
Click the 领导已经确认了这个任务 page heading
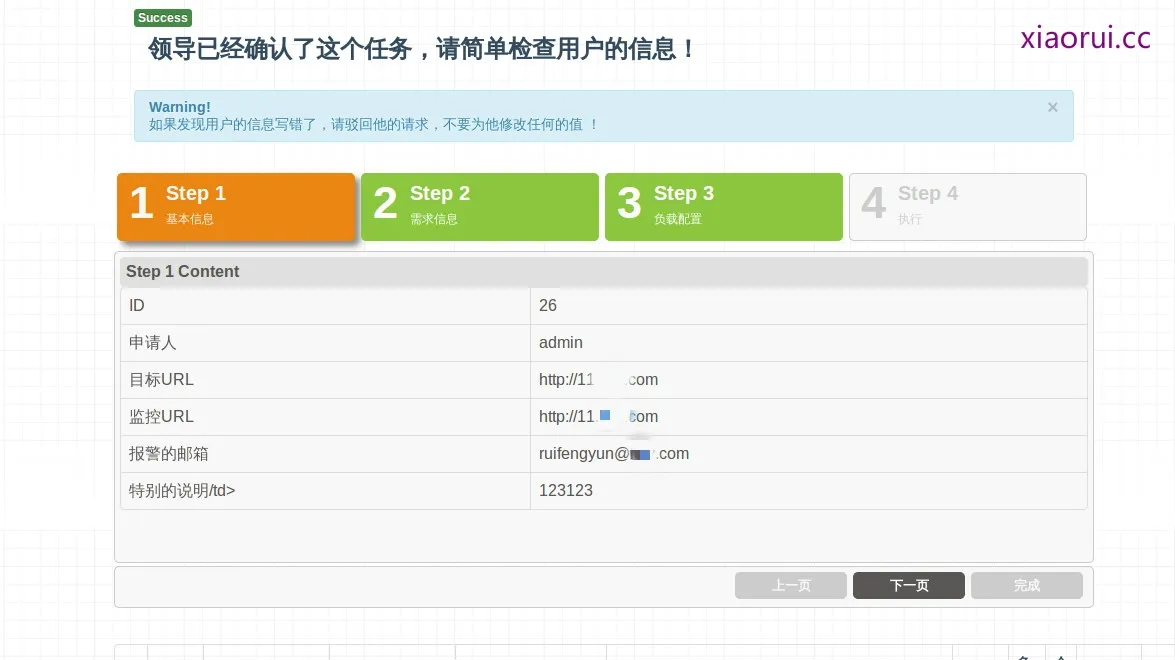click(x=421, y=49)
